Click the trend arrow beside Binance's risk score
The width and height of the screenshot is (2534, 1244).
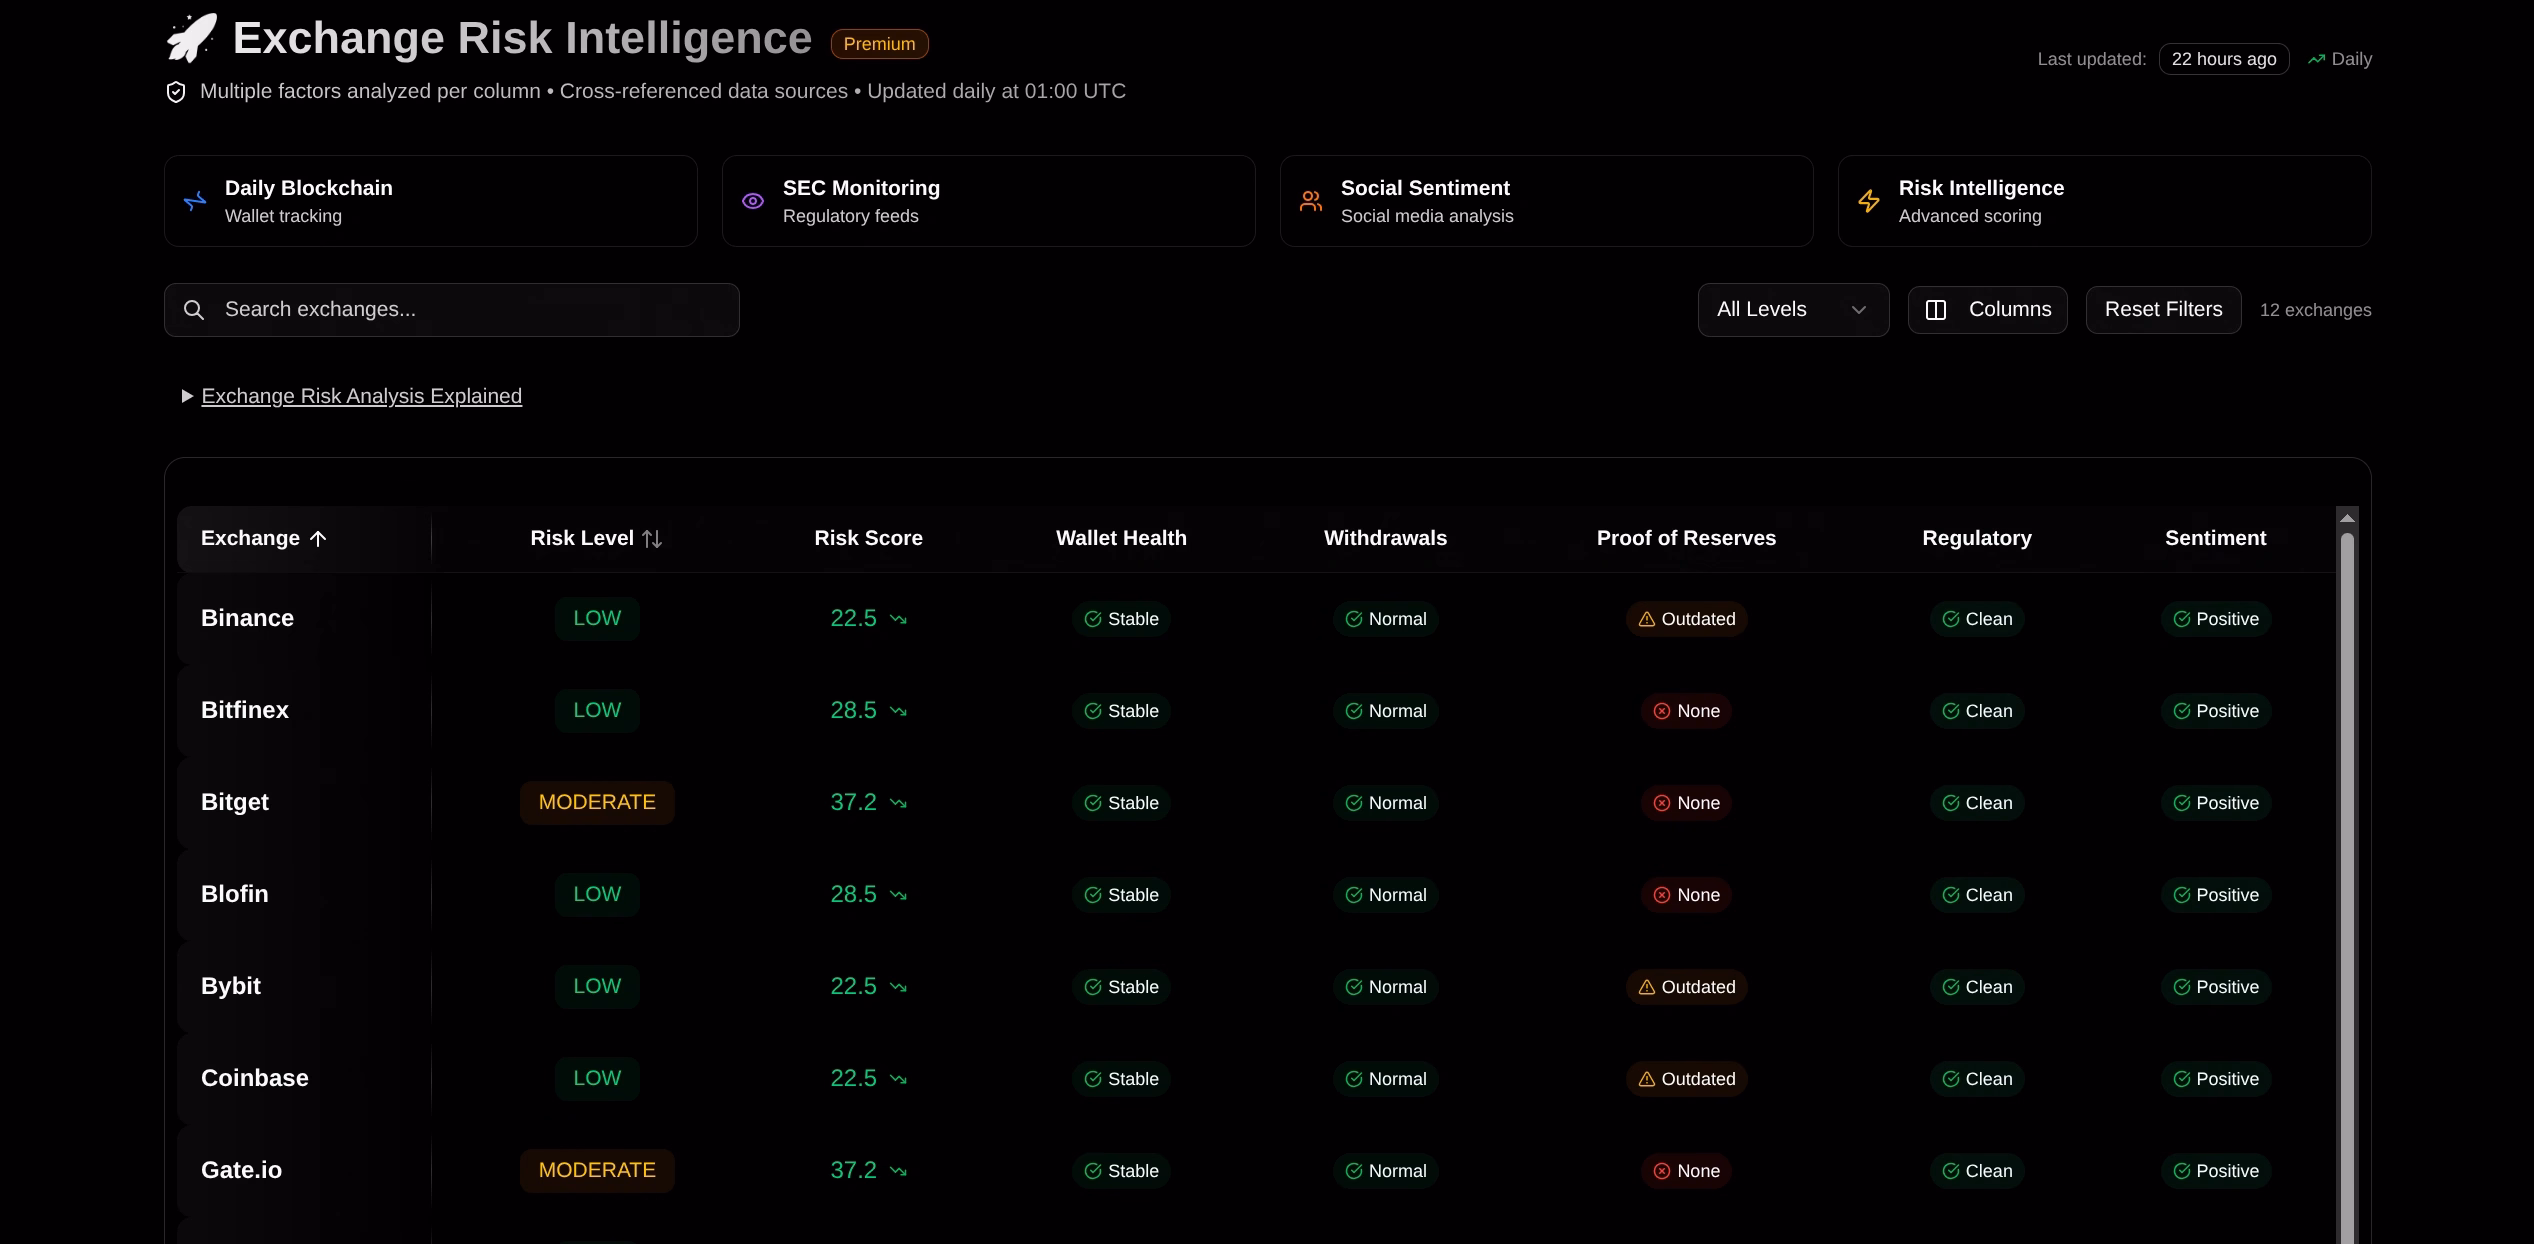point(898,618)
